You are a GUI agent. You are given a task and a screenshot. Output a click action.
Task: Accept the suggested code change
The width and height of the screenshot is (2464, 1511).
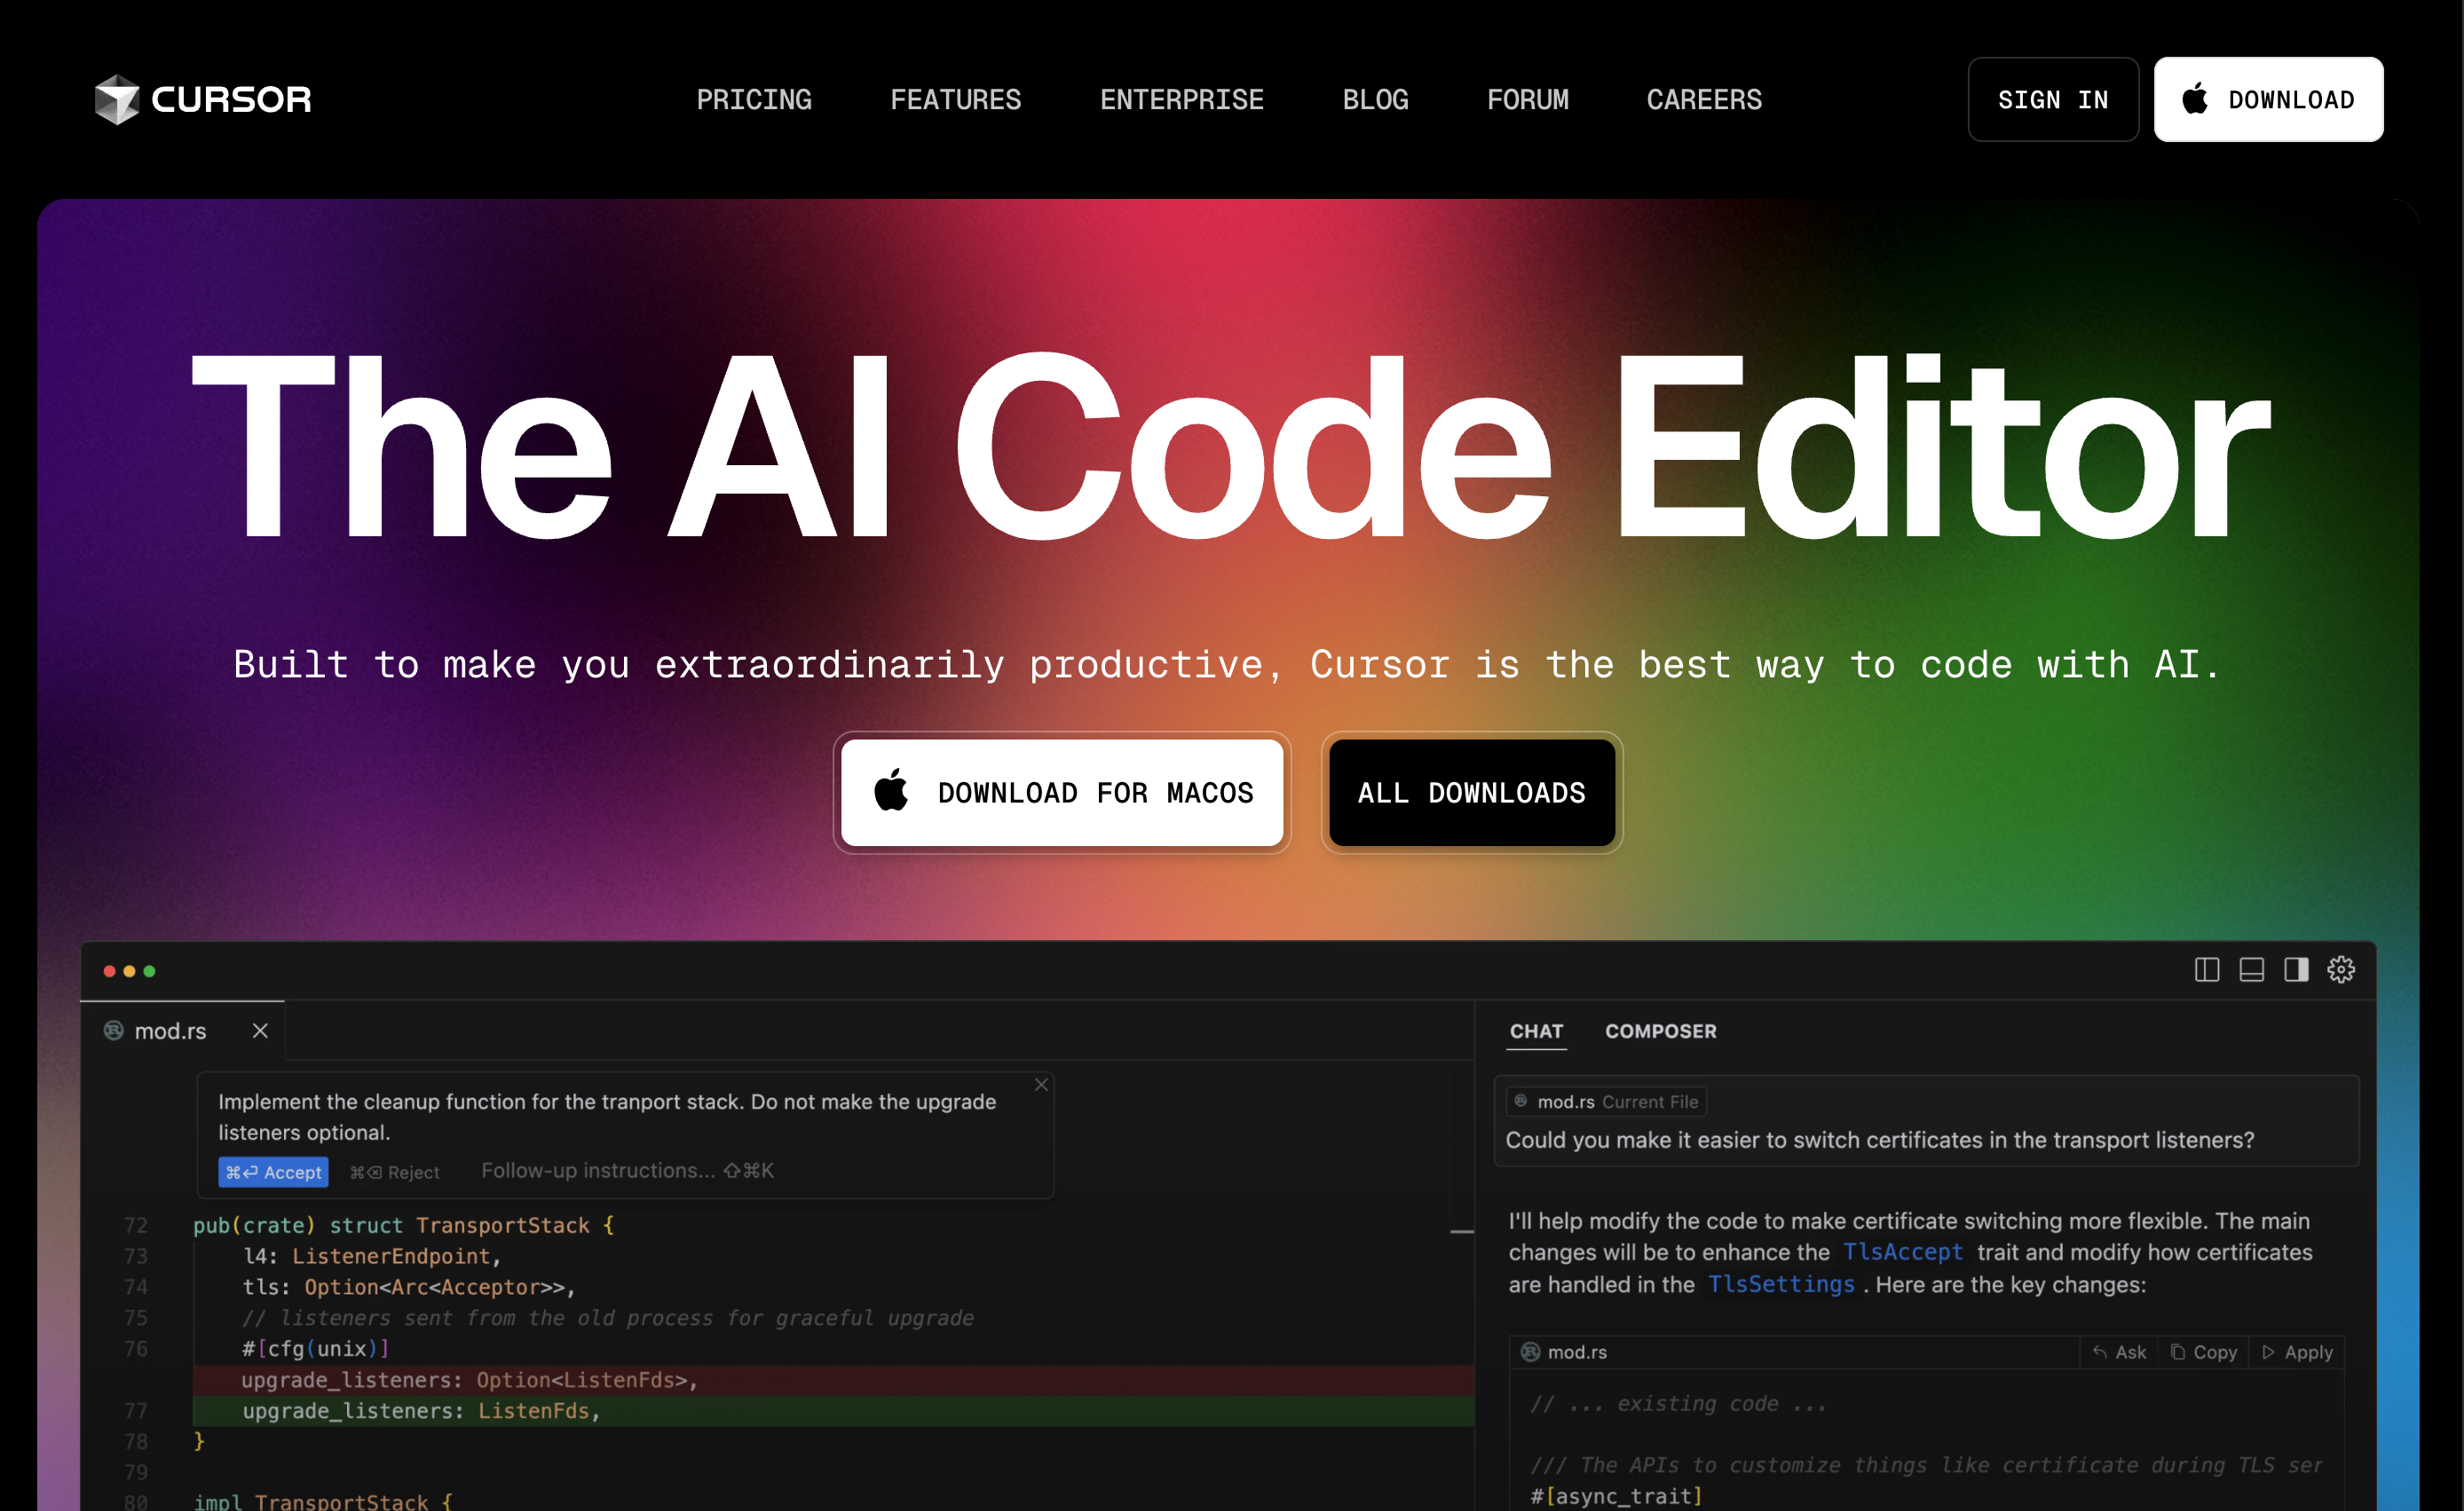pos(273,1172)
